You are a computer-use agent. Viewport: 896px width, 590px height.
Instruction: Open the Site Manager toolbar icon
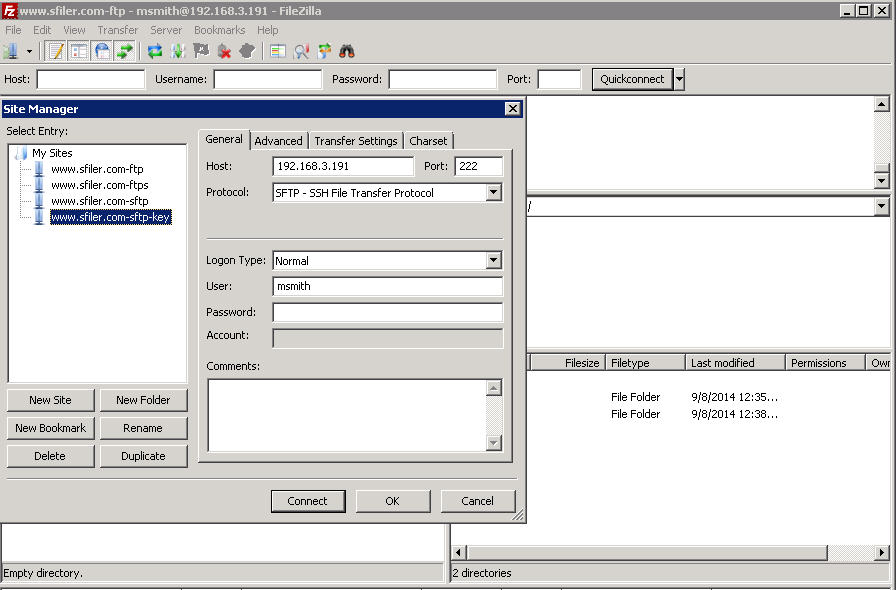(x=11, y=51)
